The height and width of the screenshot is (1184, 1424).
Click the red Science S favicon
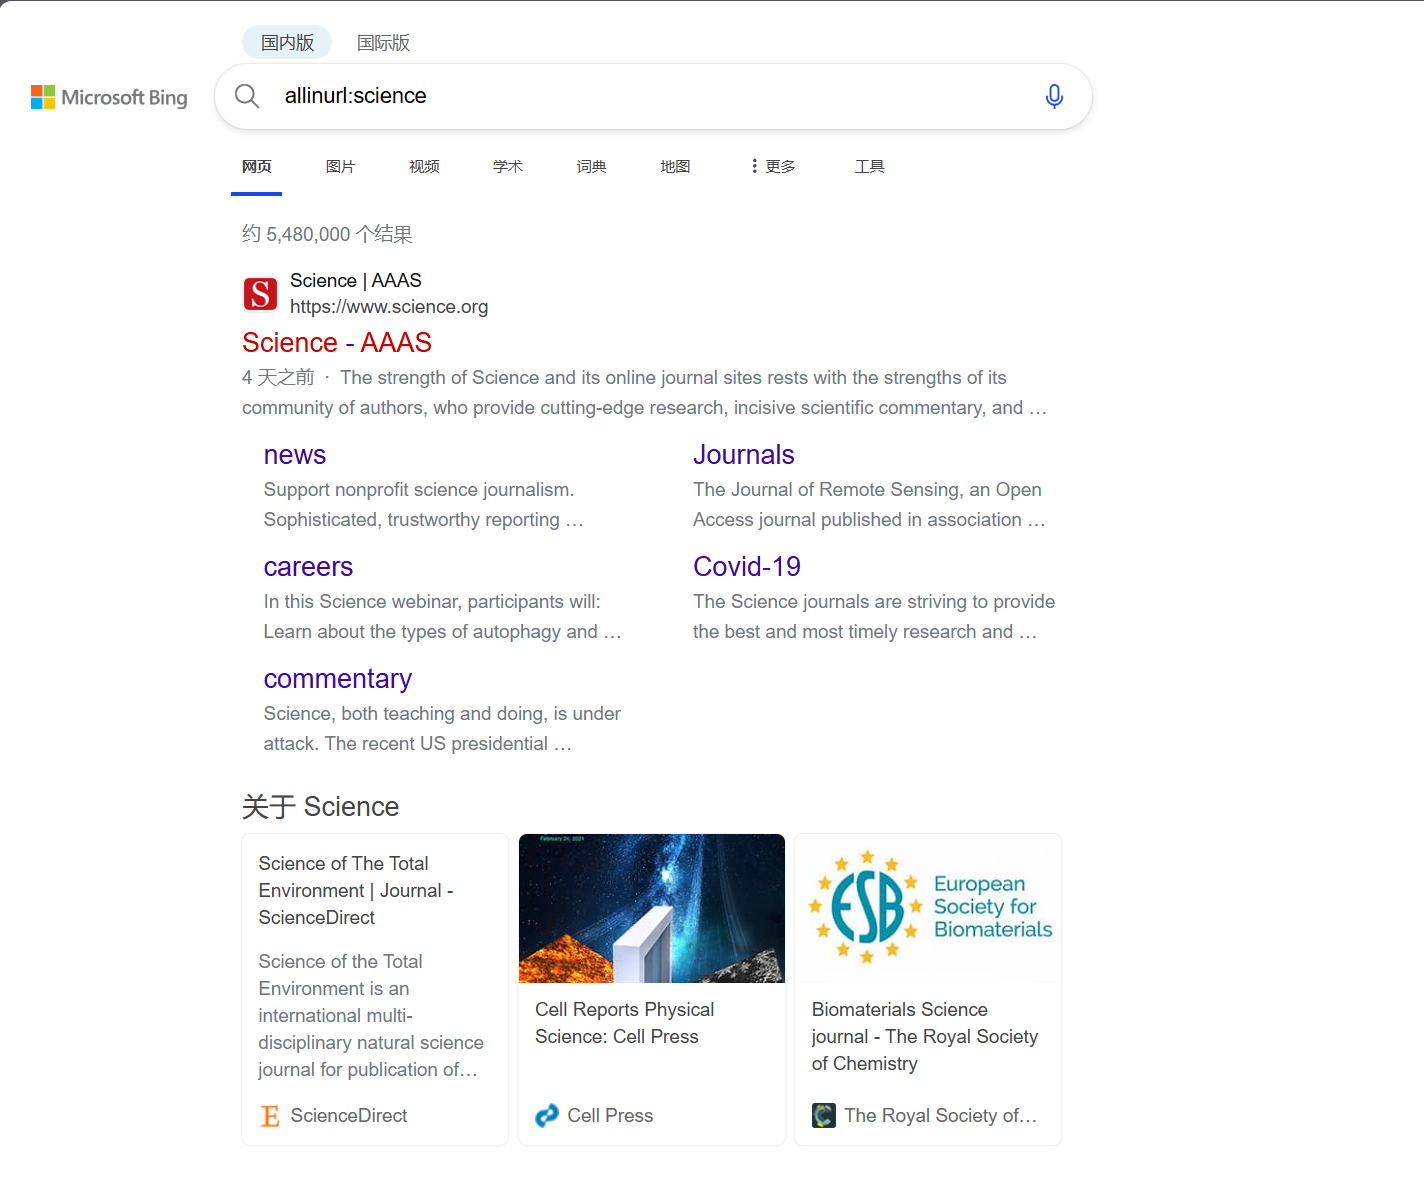261,294
